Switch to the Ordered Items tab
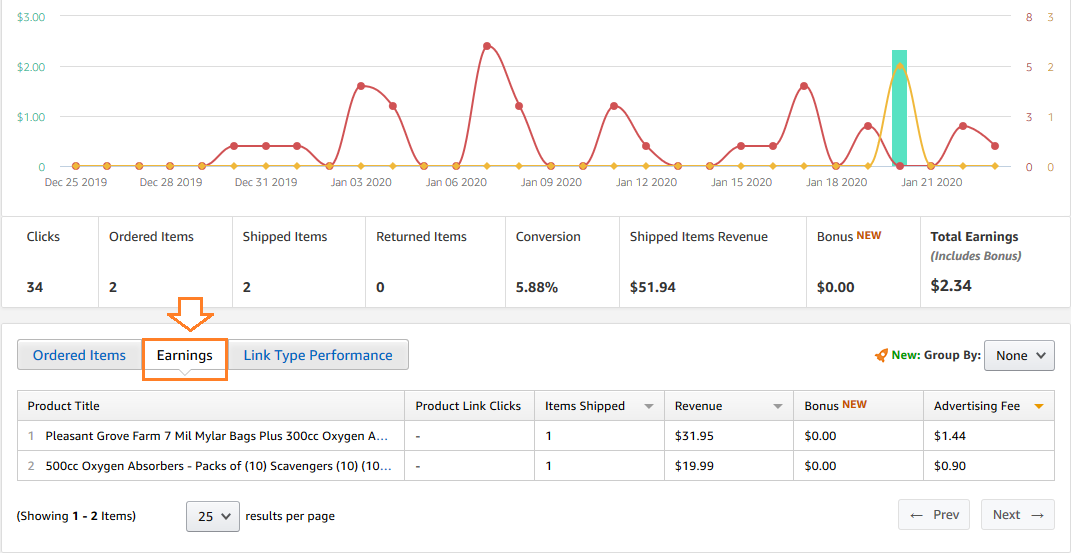The image size is (1071, 553). [x=79, y=355]
